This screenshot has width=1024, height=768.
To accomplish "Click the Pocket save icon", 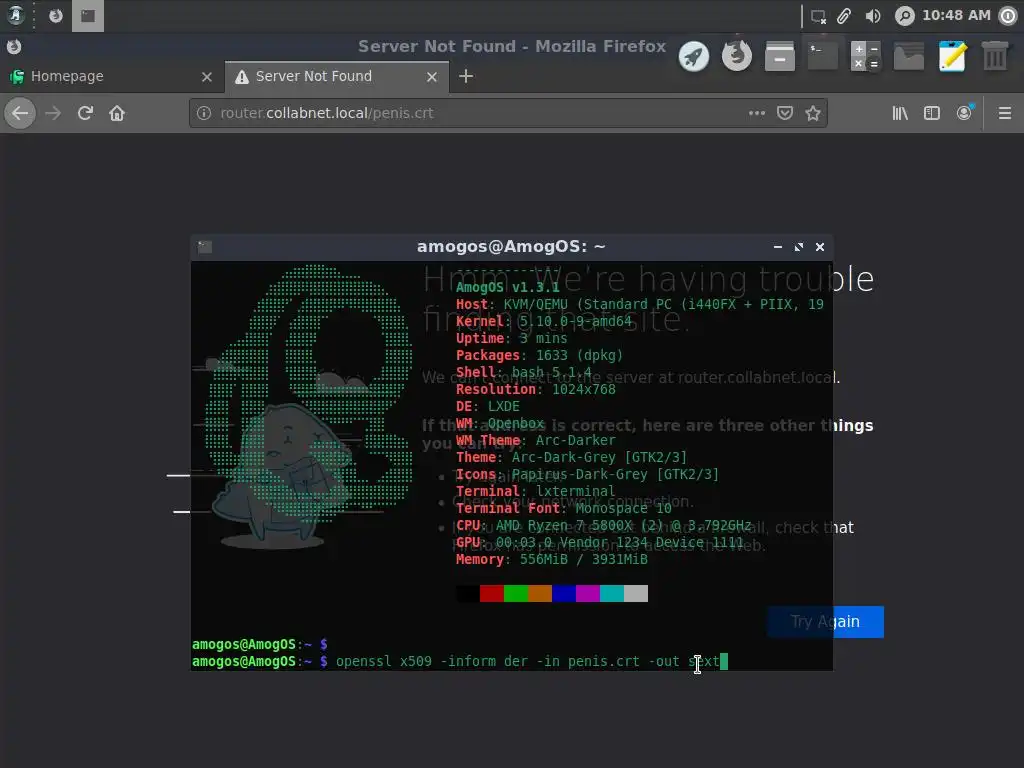I will click(785, 113).
